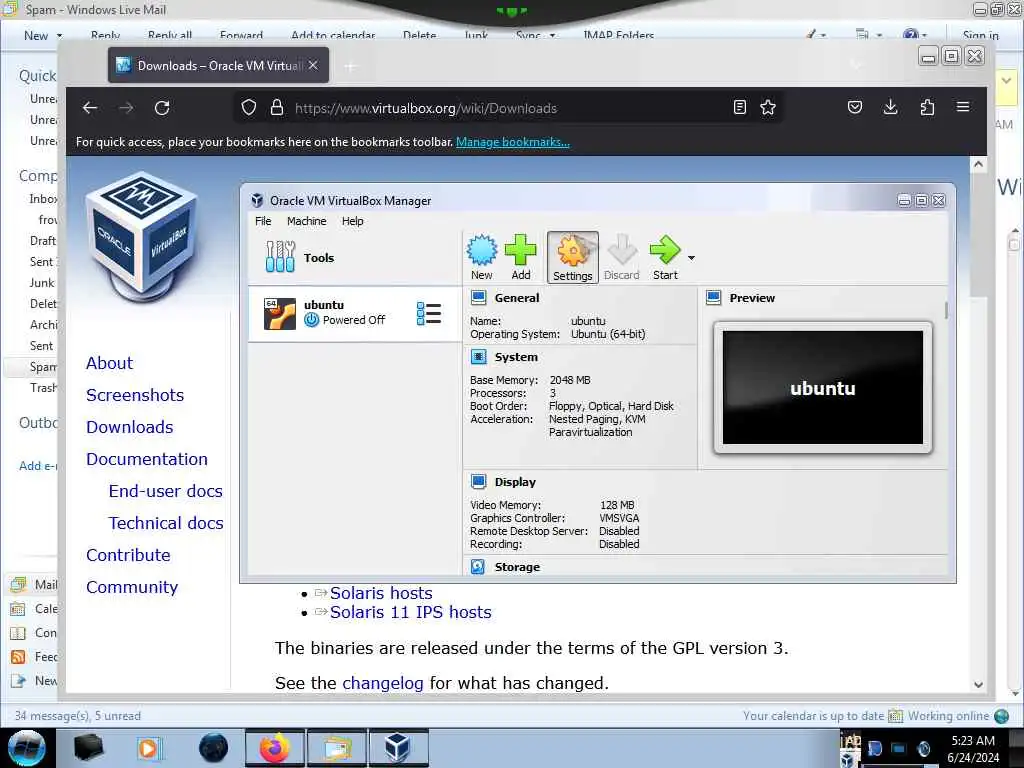Click the Calendar icon in Live Mail shortcuts
The image size is (1024, 768).
pyautogui.click(x=18, y=609)
